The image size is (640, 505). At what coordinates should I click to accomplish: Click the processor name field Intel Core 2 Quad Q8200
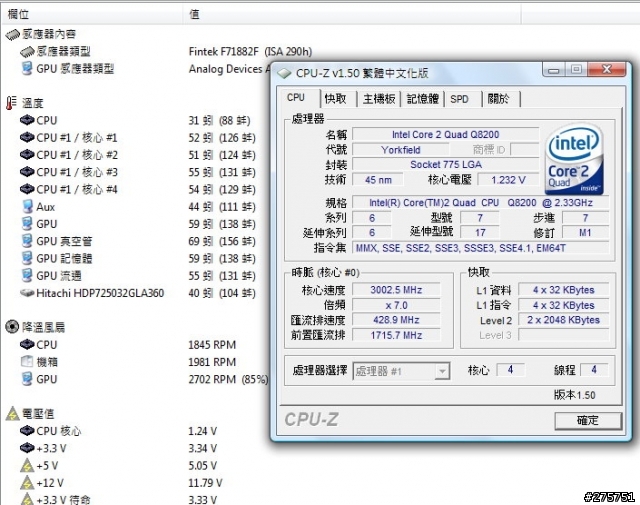tap(445, 134)
